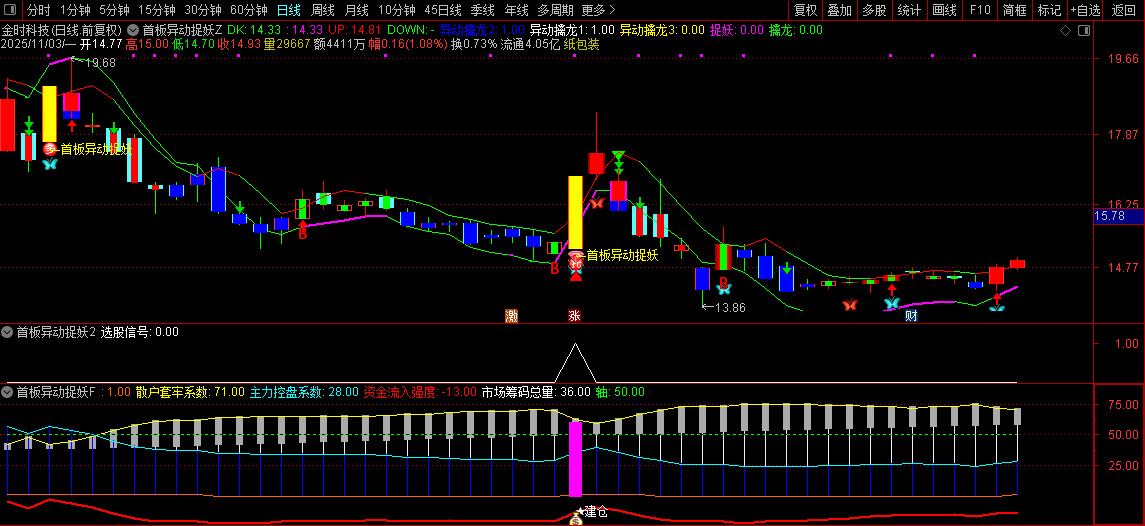Expand the 更多 period options
Image resolution: width=1145 pixels, height=526 pixels.
[598, 10]
